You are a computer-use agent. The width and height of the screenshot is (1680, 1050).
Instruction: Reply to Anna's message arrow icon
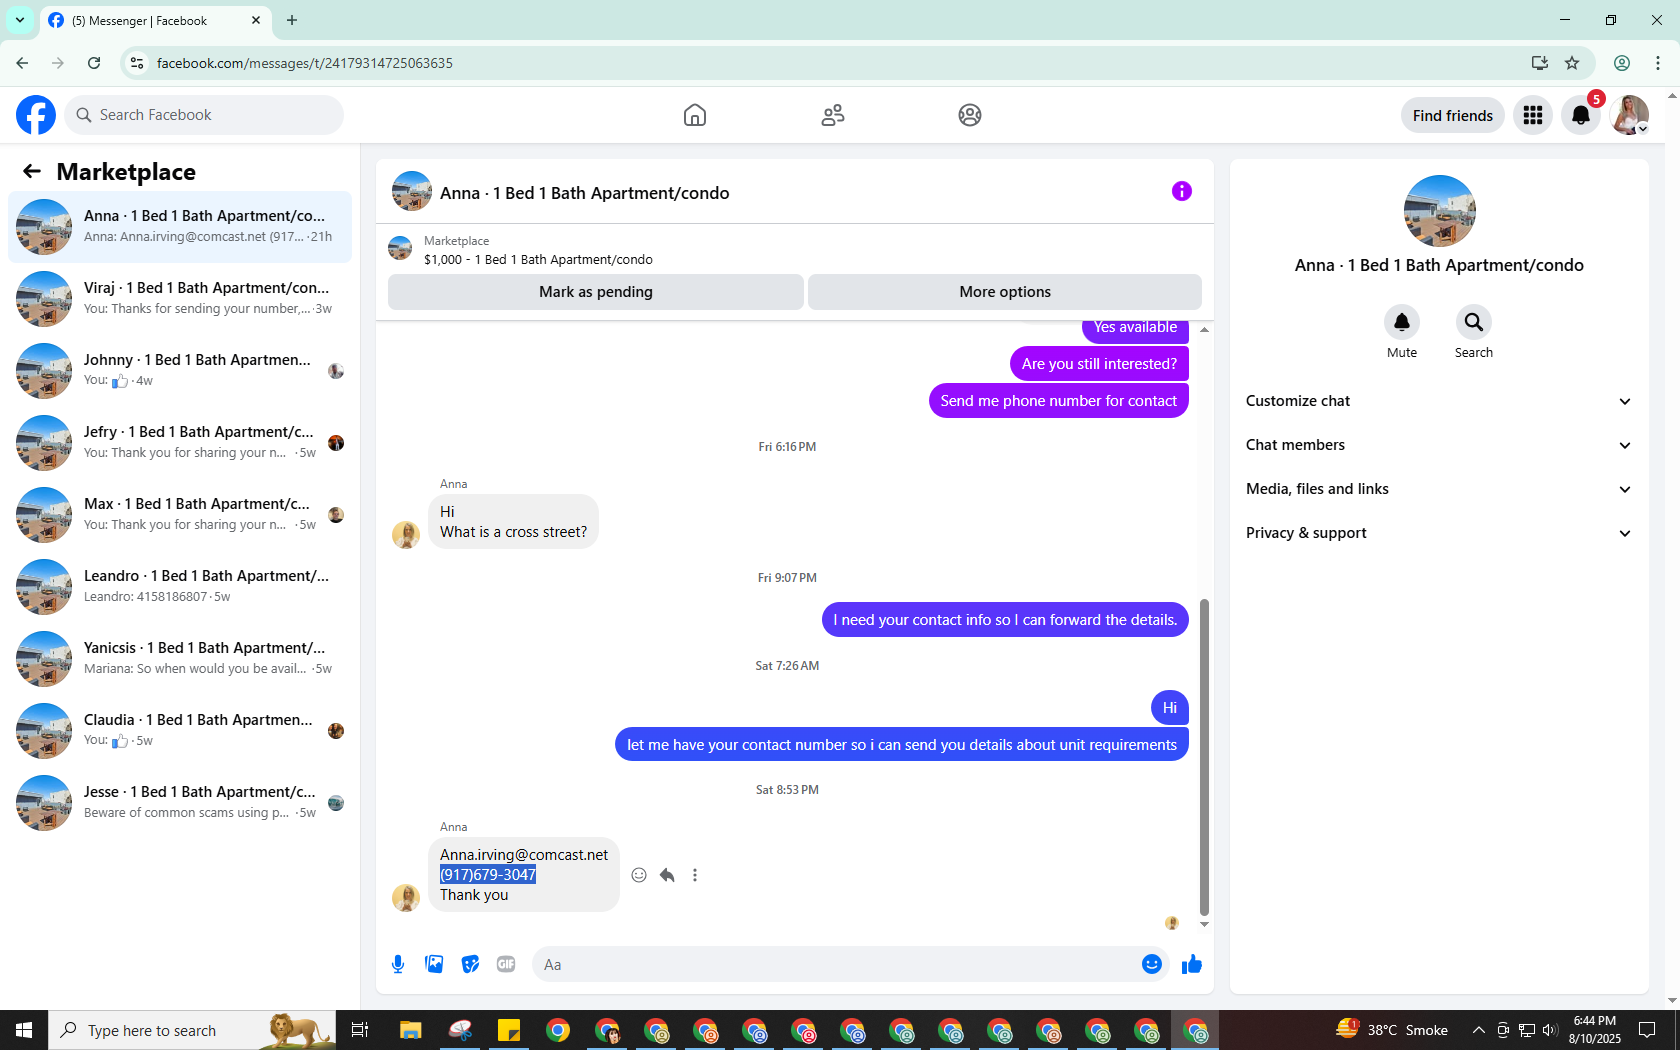(x=667, y=875)
